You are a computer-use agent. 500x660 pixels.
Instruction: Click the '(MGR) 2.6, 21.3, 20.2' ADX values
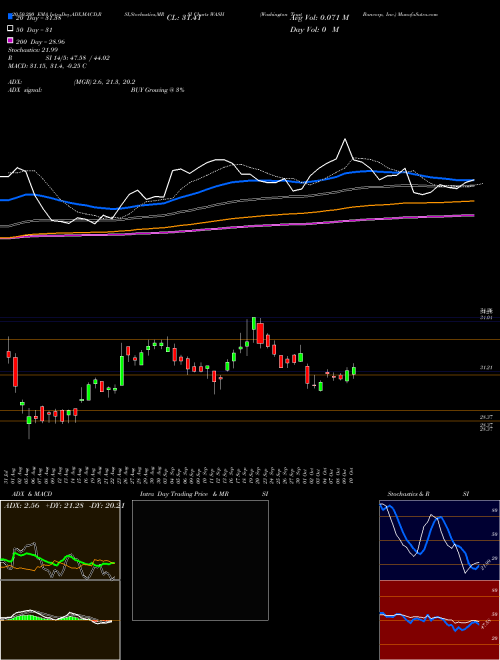click(104, 82)
